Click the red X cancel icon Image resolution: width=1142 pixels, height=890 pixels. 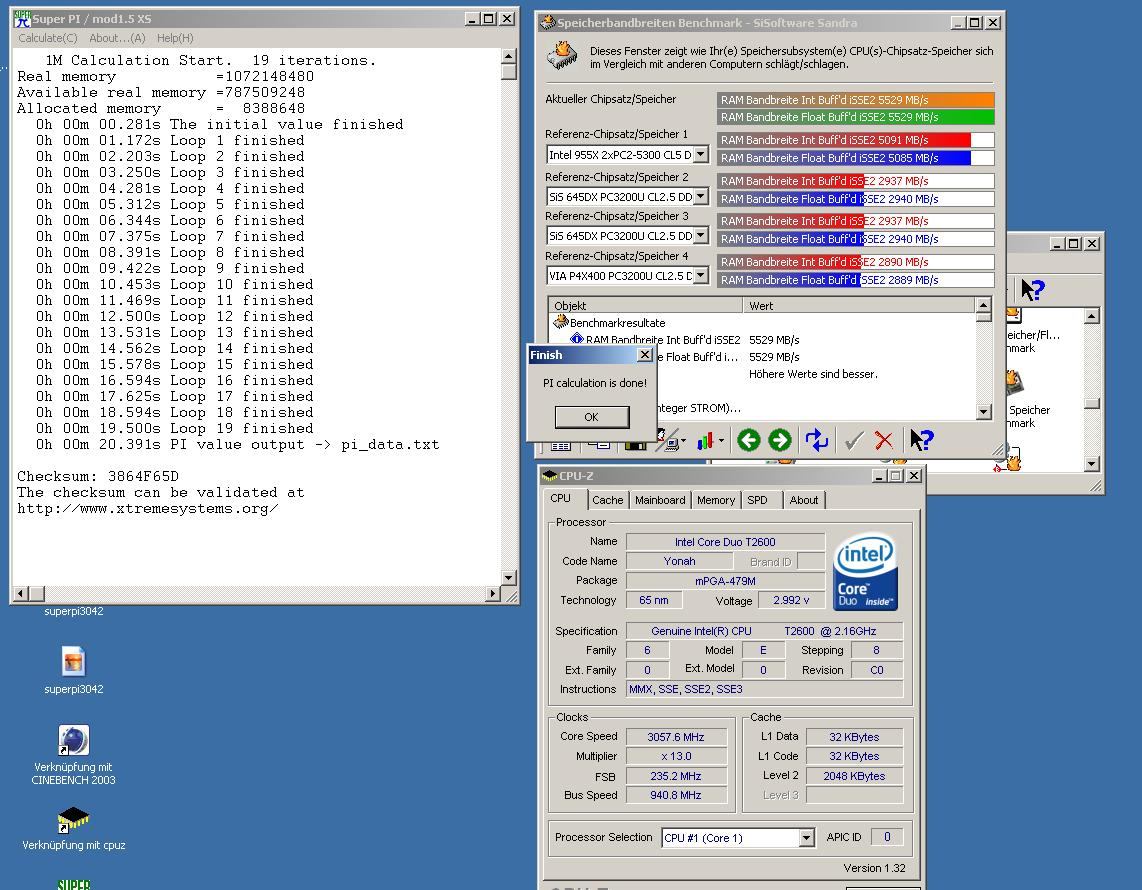click(883, 440)
